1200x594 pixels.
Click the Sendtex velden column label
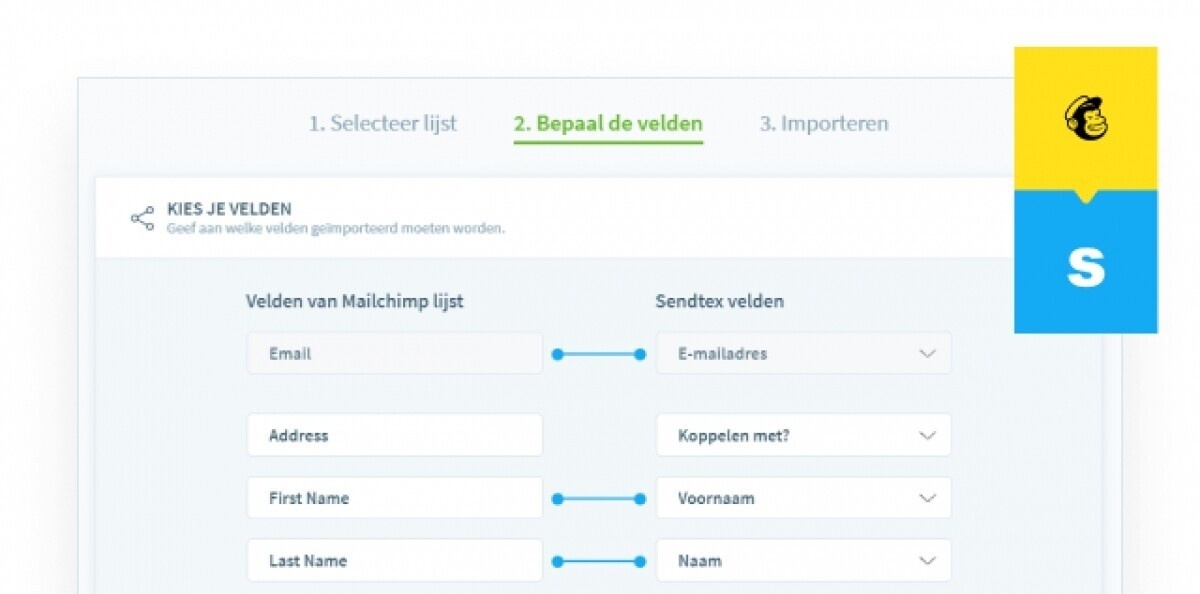[x=719, y=301]
